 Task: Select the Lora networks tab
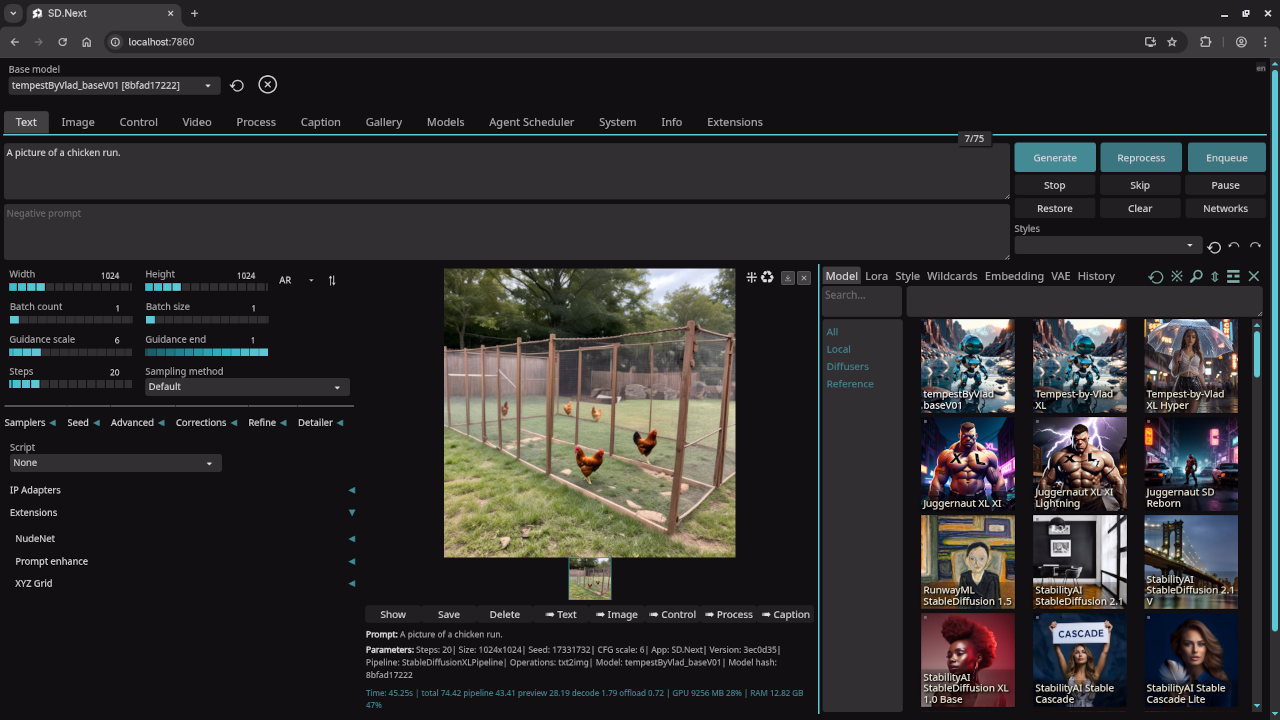pyautogui.click(x=876, y=276)
